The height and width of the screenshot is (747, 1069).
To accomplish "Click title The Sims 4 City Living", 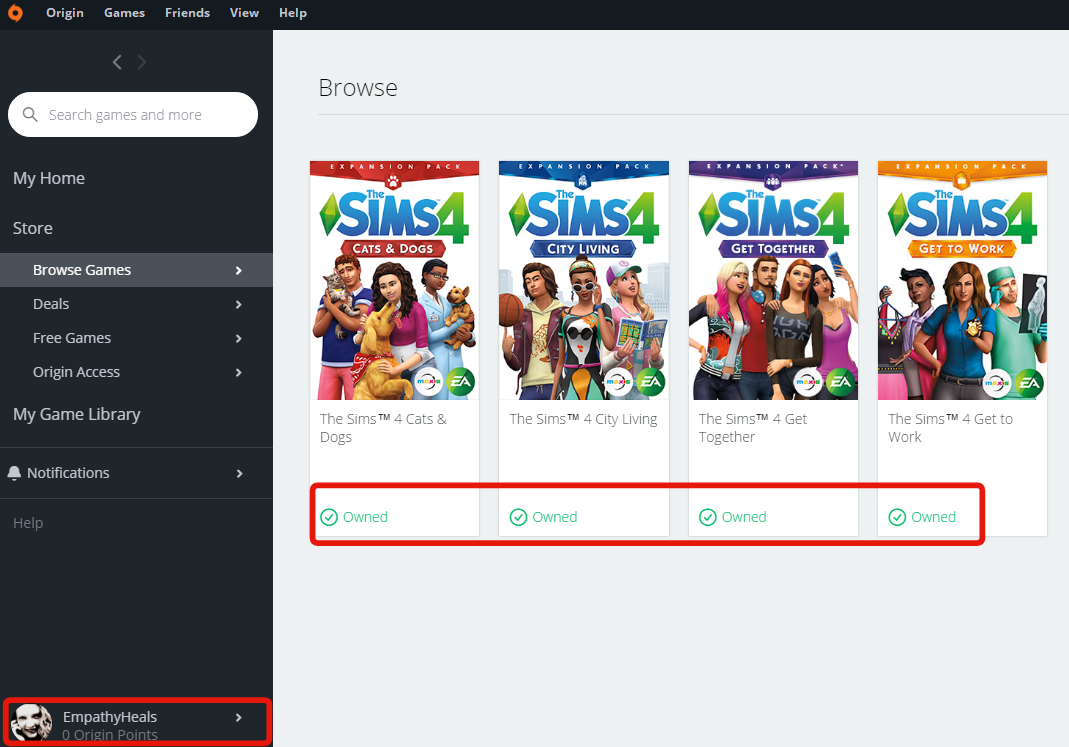I will [584, 419].
